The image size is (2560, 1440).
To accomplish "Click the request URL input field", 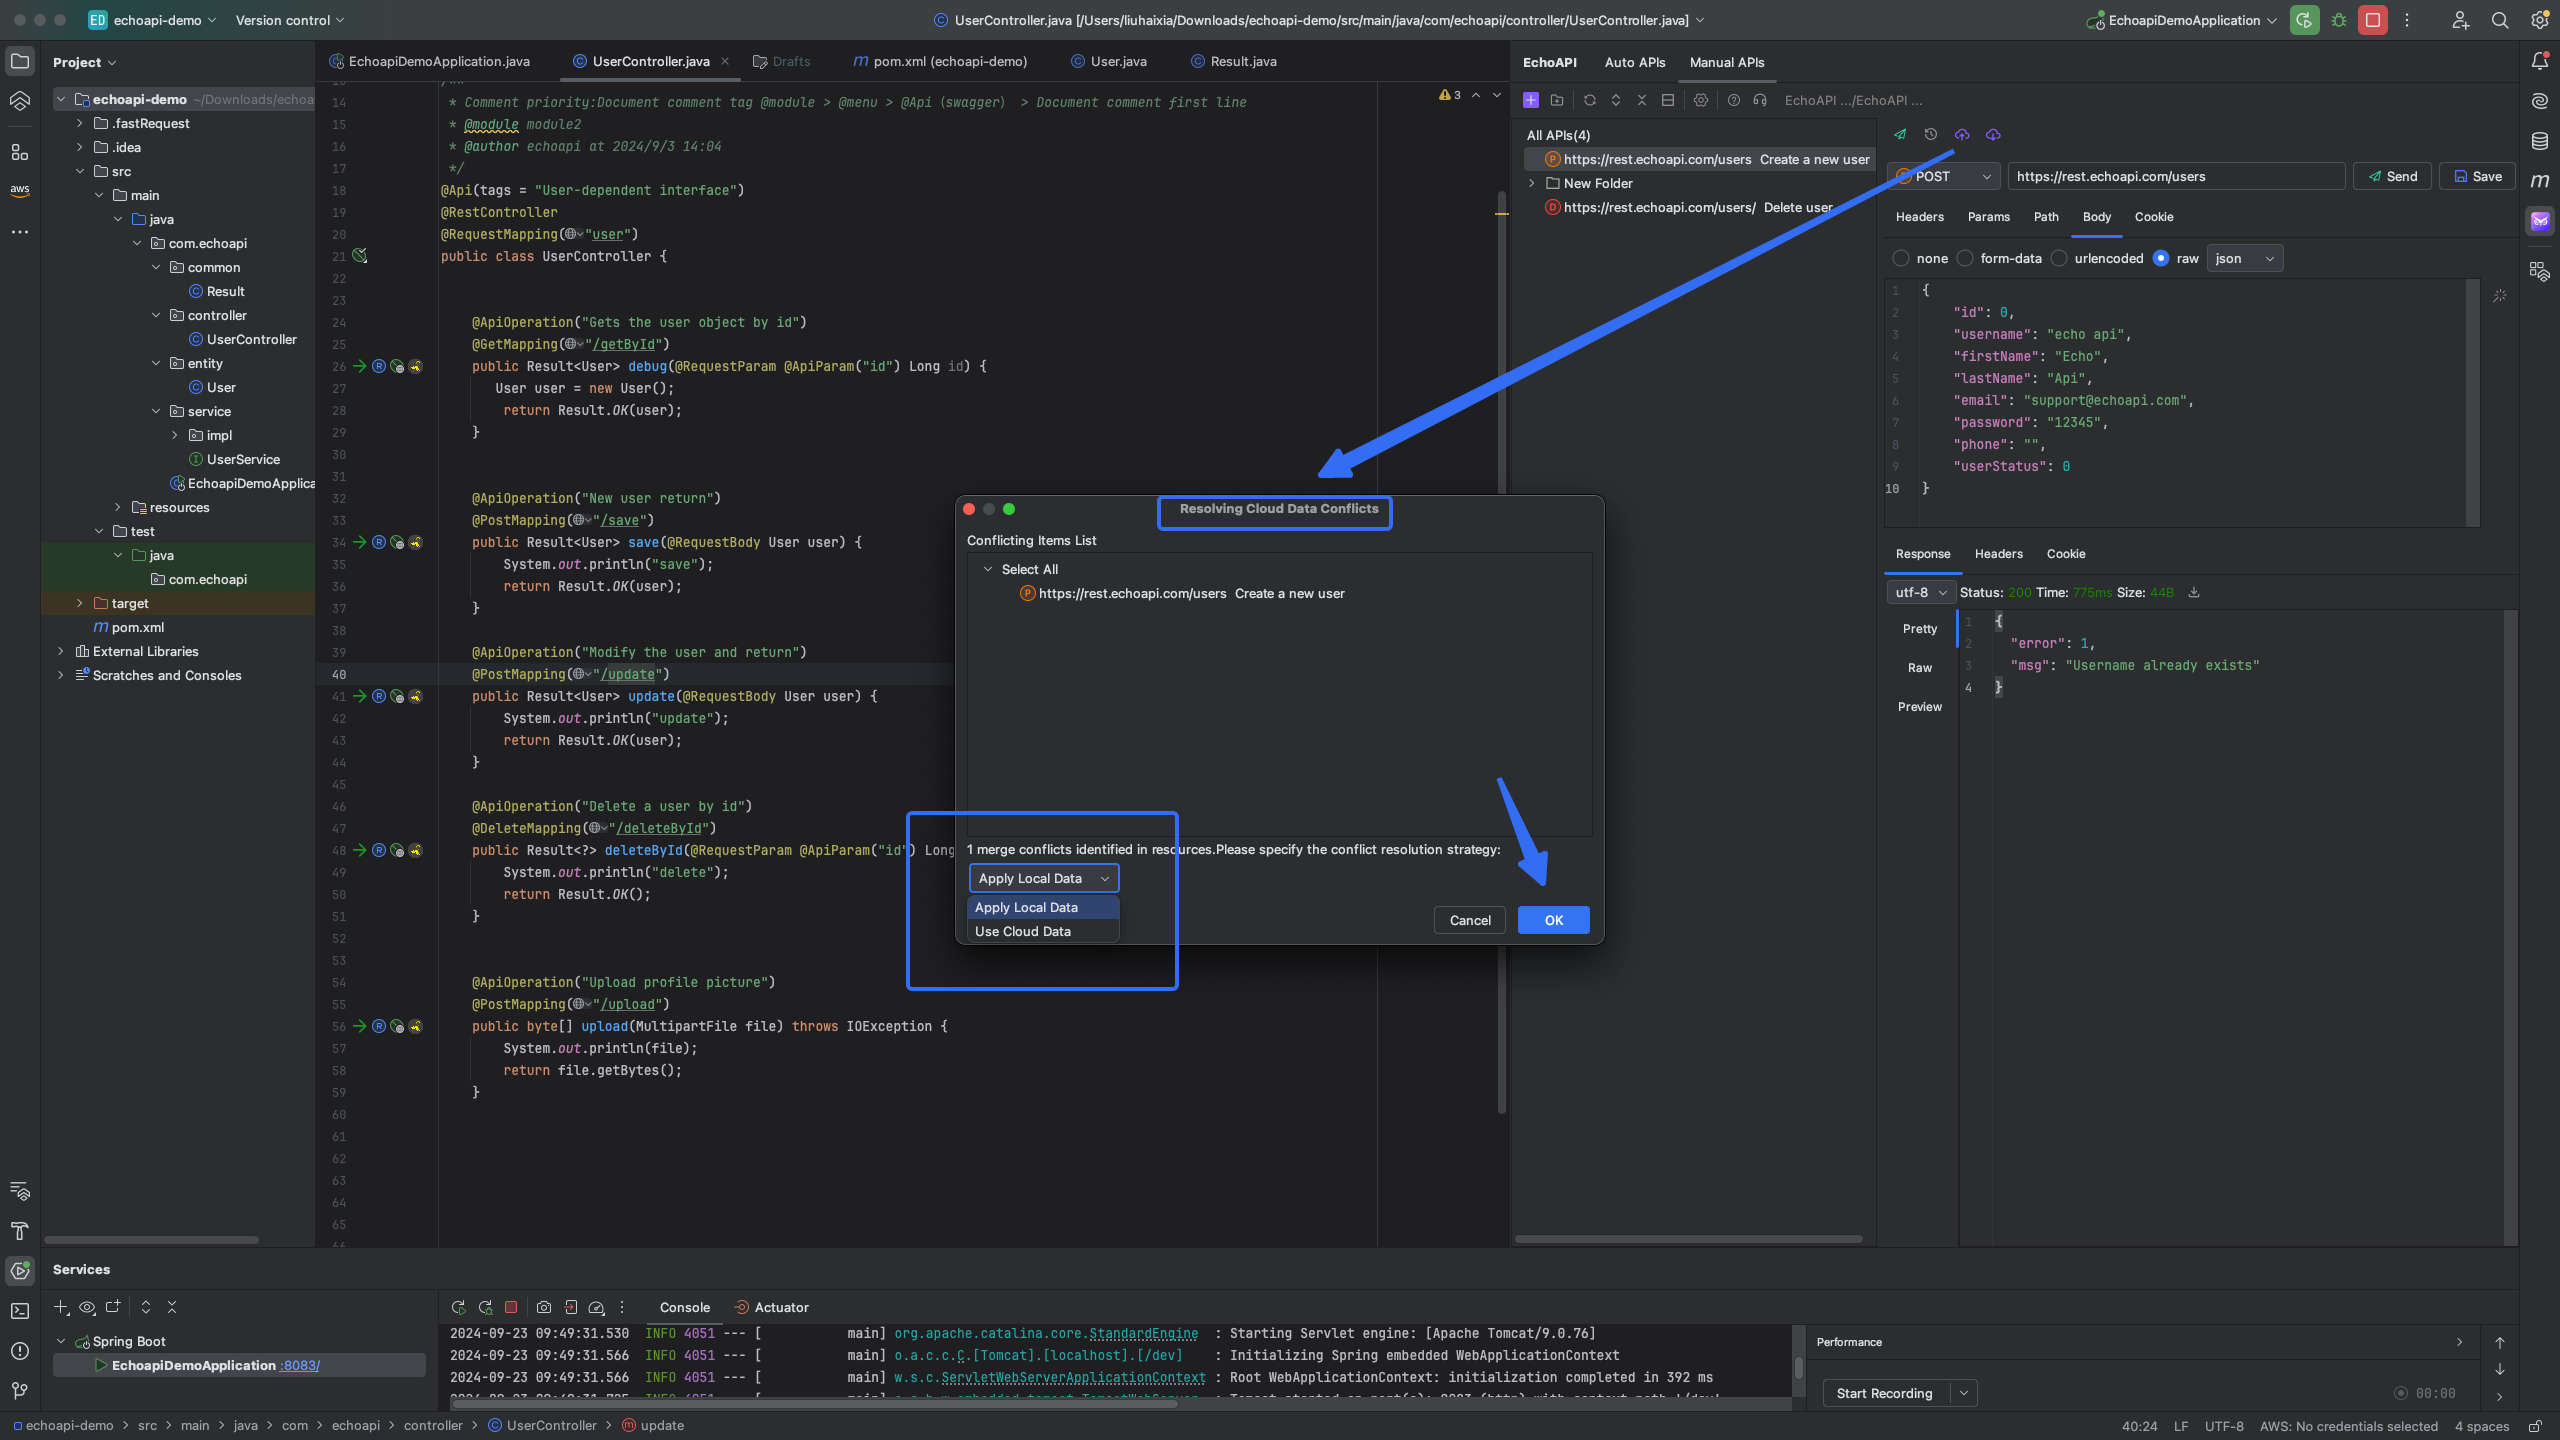I will pyautogui.click(x=2176, y=177).
